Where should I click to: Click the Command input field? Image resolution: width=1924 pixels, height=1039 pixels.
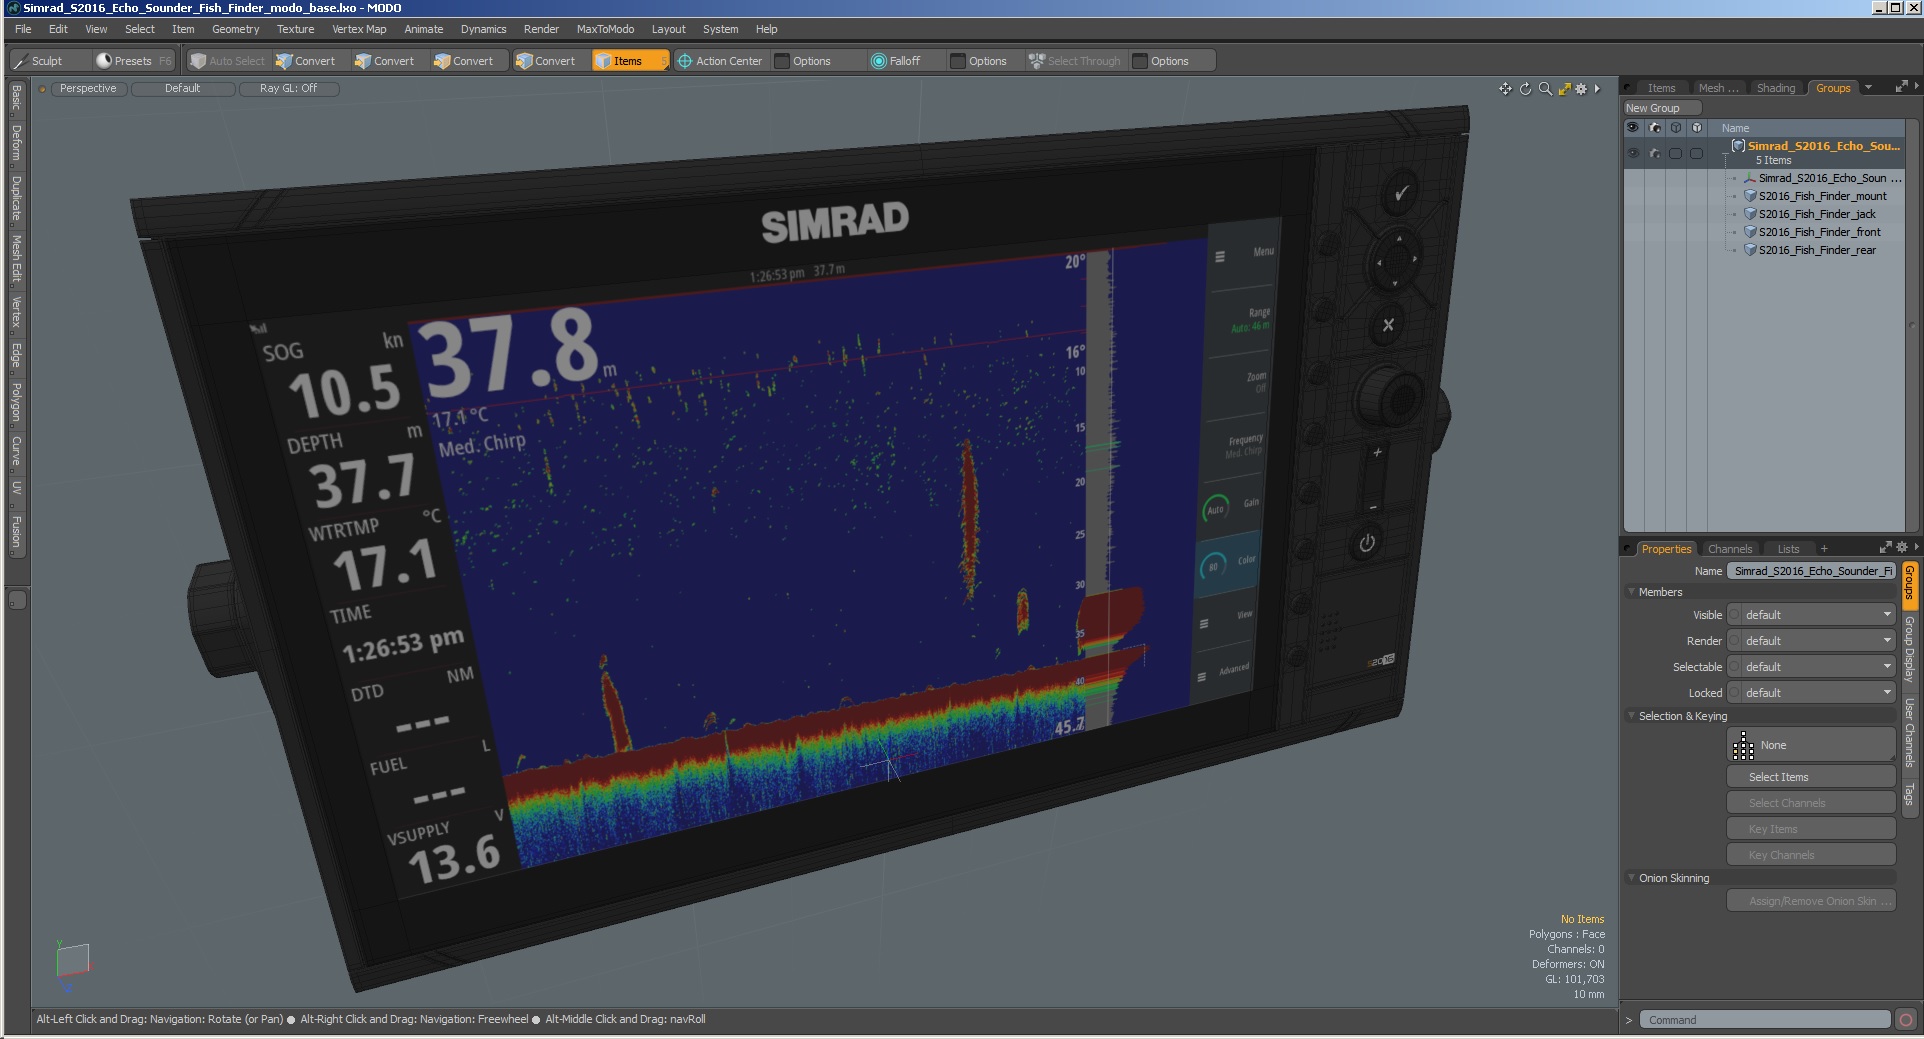pos(1765,1020)
